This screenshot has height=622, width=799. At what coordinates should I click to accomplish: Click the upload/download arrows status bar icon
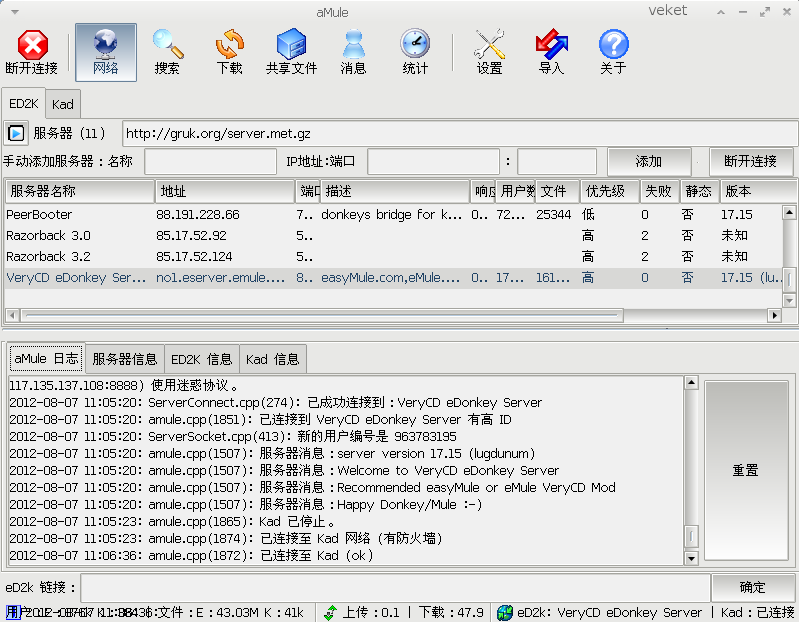pos(330,612)
